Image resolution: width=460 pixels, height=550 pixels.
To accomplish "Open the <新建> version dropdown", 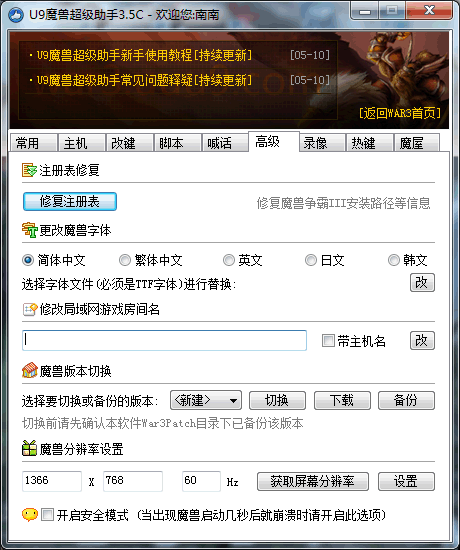I will [x=206, y=400].
